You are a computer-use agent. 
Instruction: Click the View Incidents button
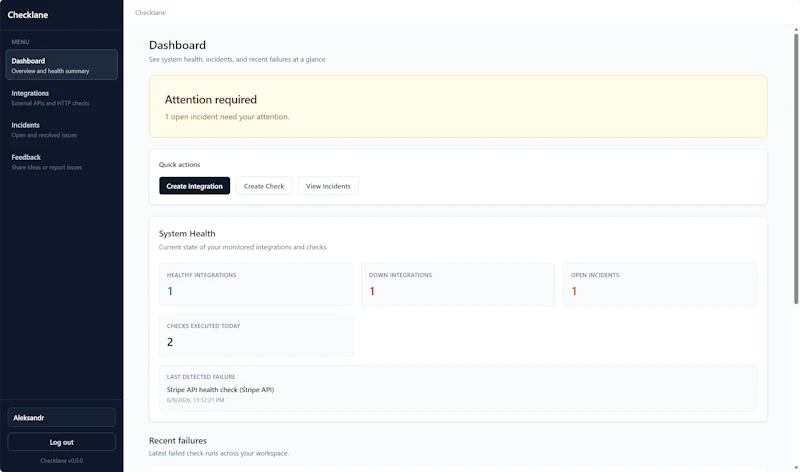point(328,186)
